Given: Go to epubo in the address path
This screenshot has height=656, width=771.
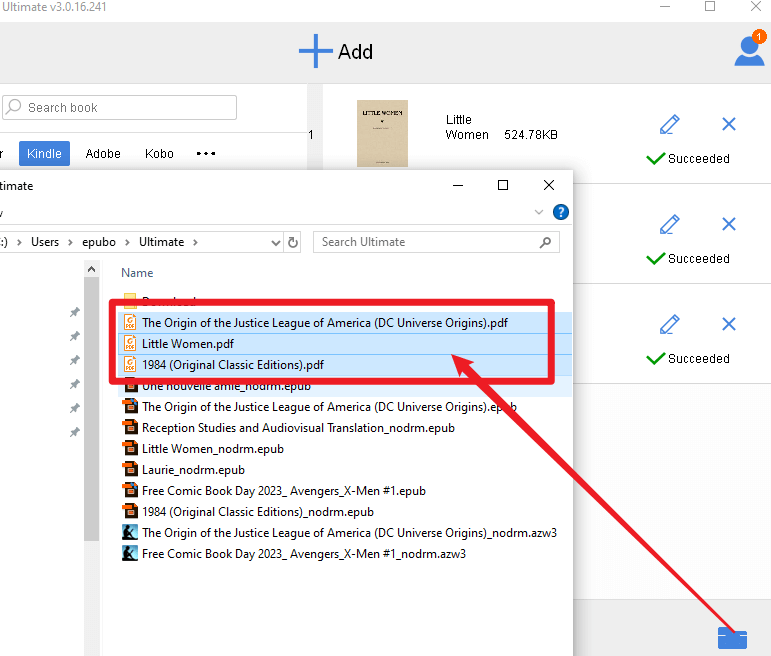Looking at the screenshot, I should (99, 242).
